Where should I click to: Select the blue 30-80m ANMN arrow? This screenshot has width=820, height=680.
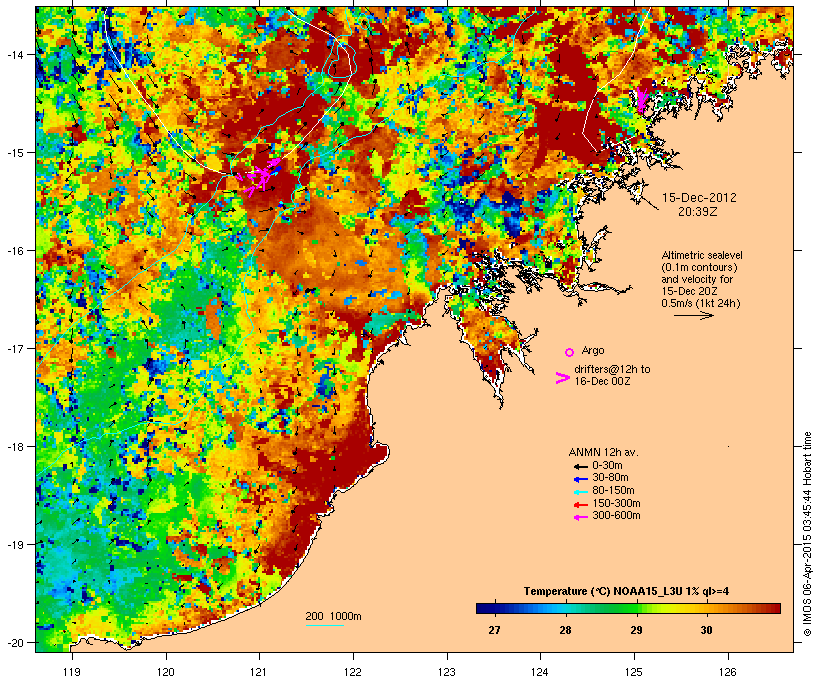tap(581, 479)
